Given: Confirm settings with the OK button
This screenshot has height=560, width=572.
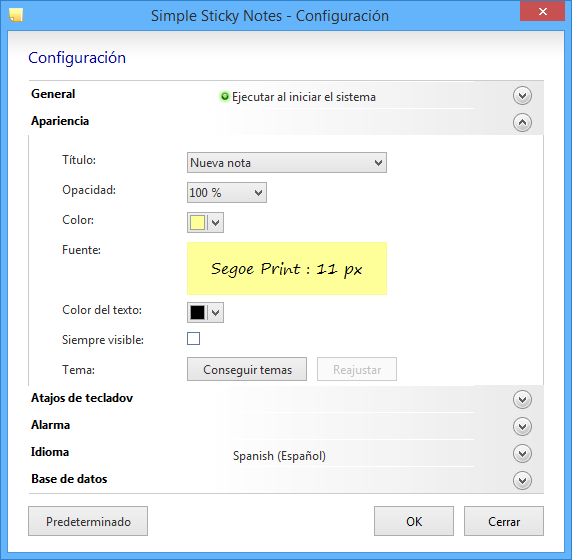Looking at the screenshot, I should 414,521.
